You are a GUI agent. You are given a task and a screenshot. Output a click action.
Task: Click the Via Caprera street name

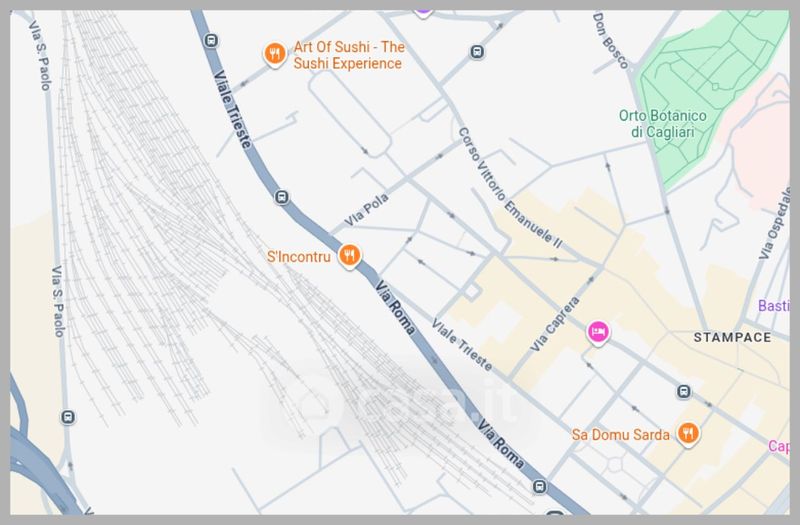pyautogui.click(x=555, y=324)
